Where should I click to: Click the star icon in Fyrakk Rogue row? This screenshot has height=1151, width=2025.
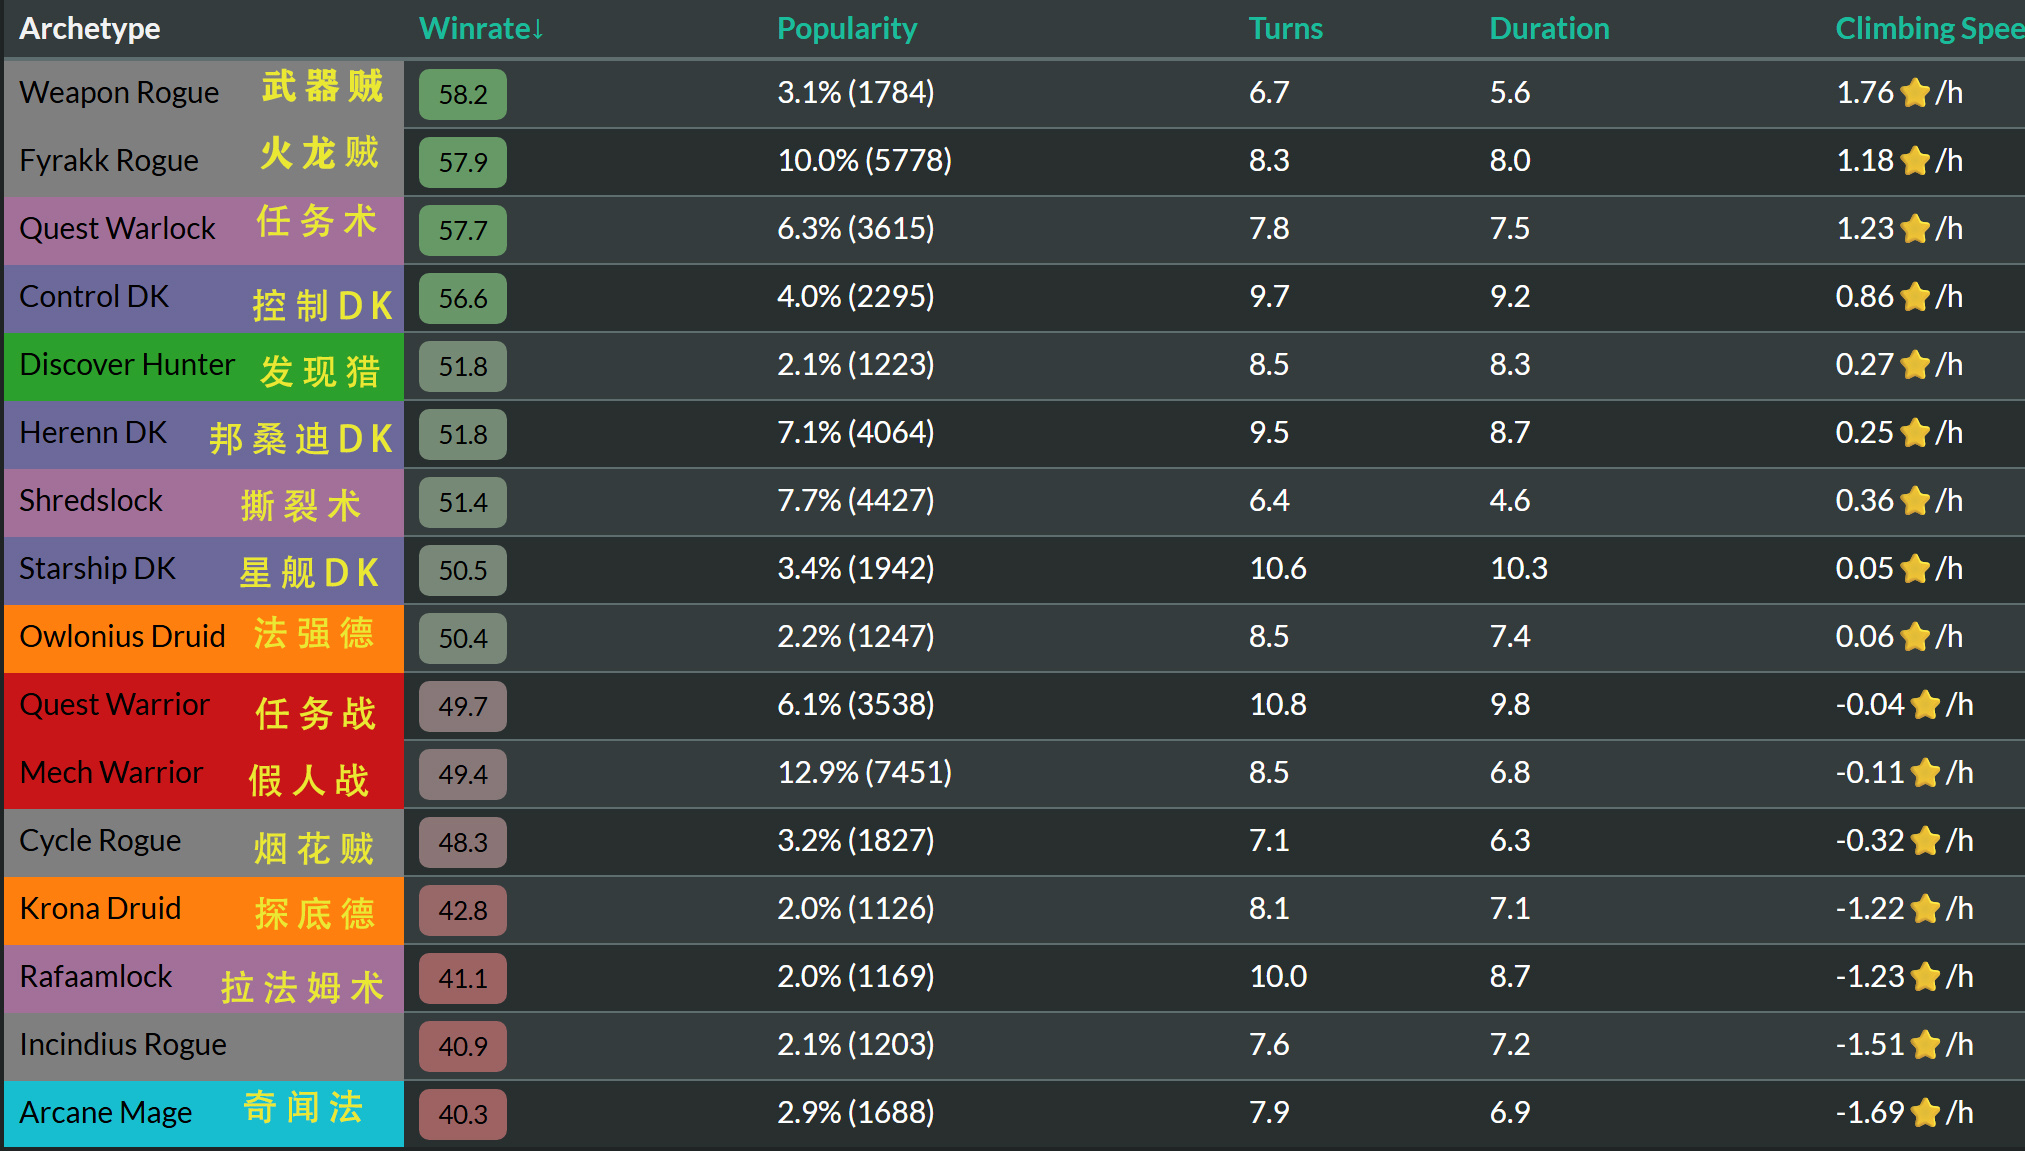click(1914, 161)
